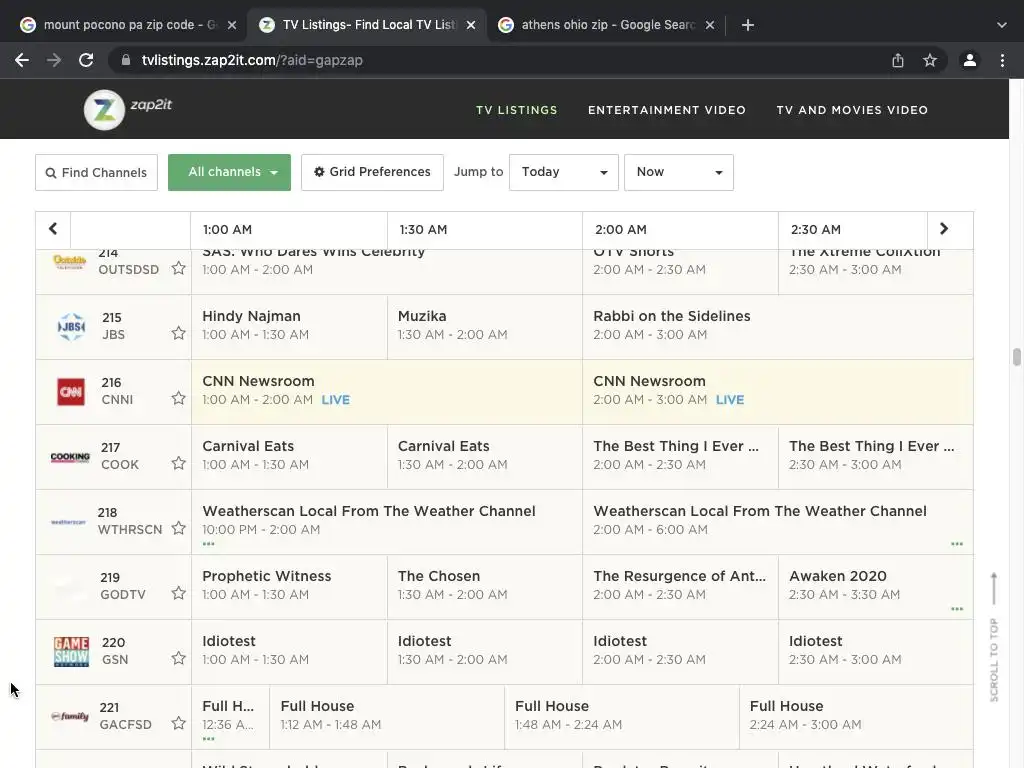Open Carnival Eats 1:30 AM listing
1024x768 pixels.
(x=485, y=456)
